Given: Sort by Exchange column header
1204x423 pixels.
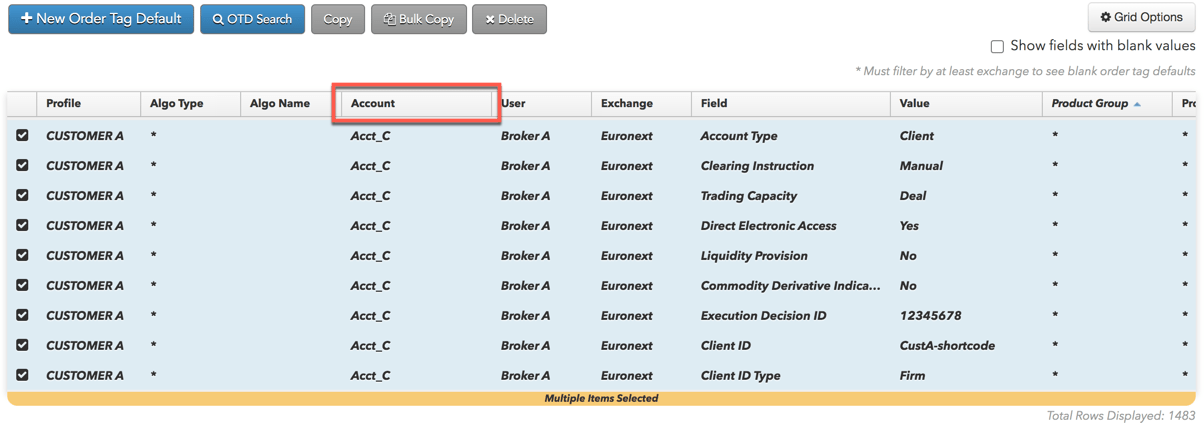Looking at the screenshot, I should (x=641, y=104).
